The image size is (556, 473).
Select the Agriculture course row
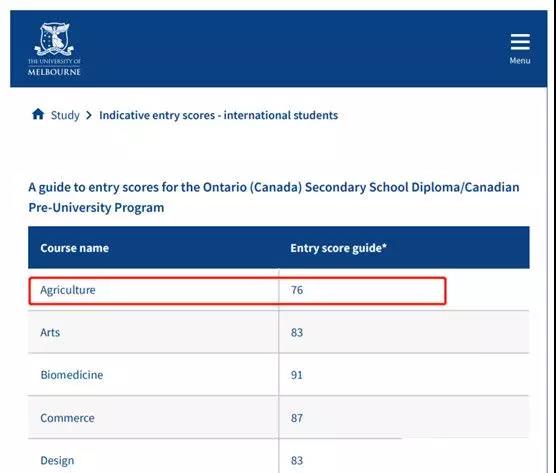(278, 290)
